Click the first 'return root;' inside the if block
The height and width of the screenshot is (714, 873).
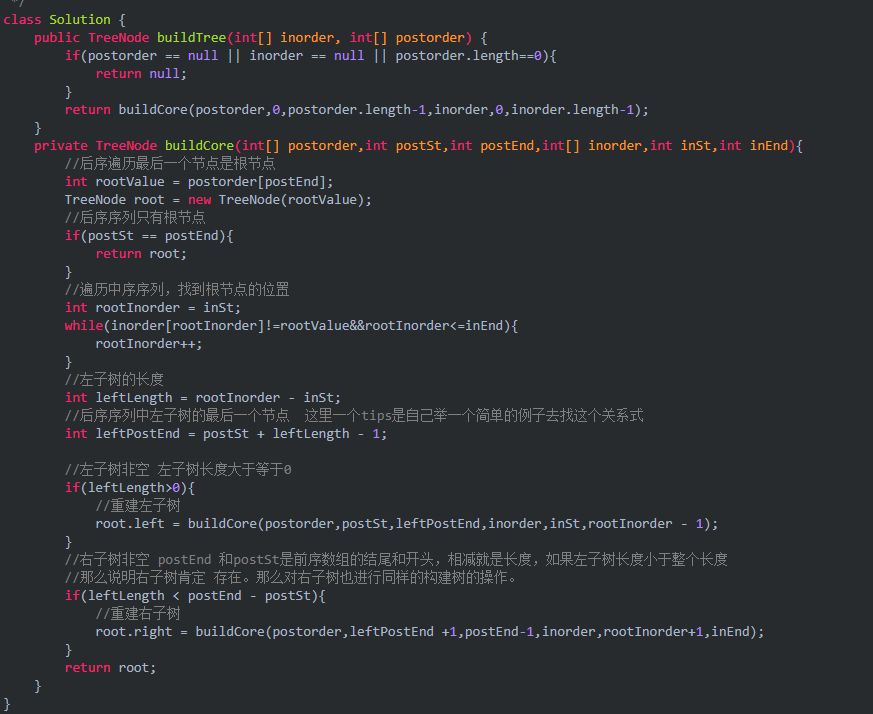(x=141, y=254)
